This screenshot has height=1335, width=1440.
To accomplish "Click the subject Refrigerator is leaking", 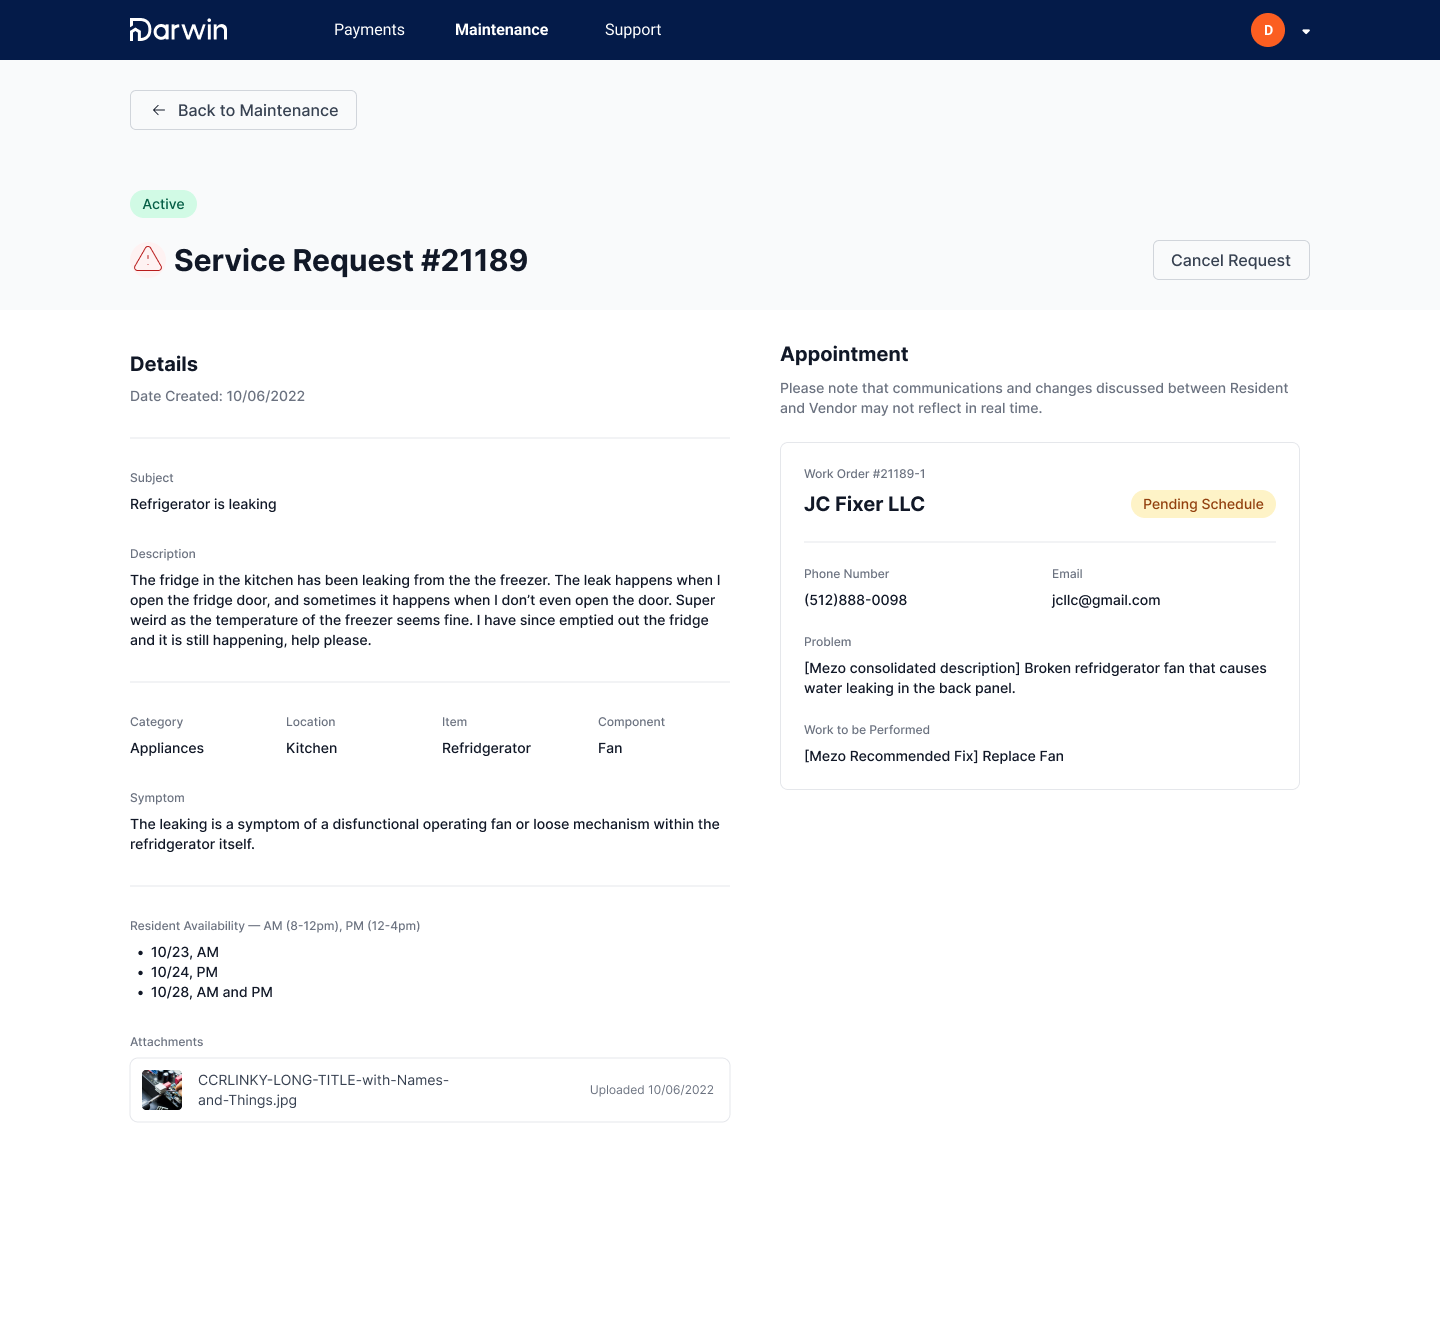I will pyautogui.click(x=203, y=504).
